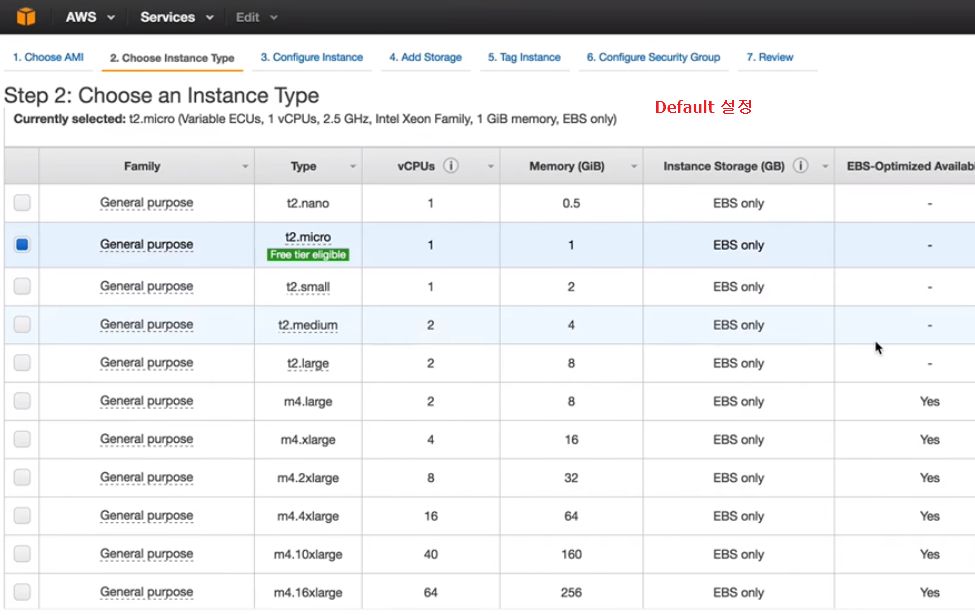Click the t2.small type cell
The height and width of the screenshot is (615, 975).
tap(308, 287)
